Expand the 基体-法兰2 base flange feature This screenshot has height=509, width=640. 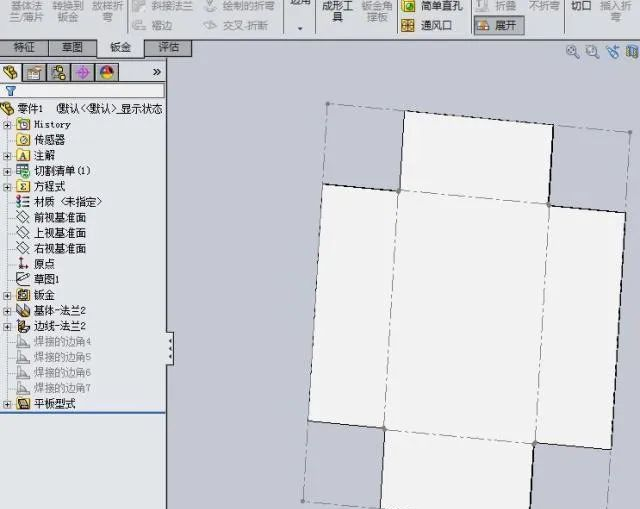7,311
